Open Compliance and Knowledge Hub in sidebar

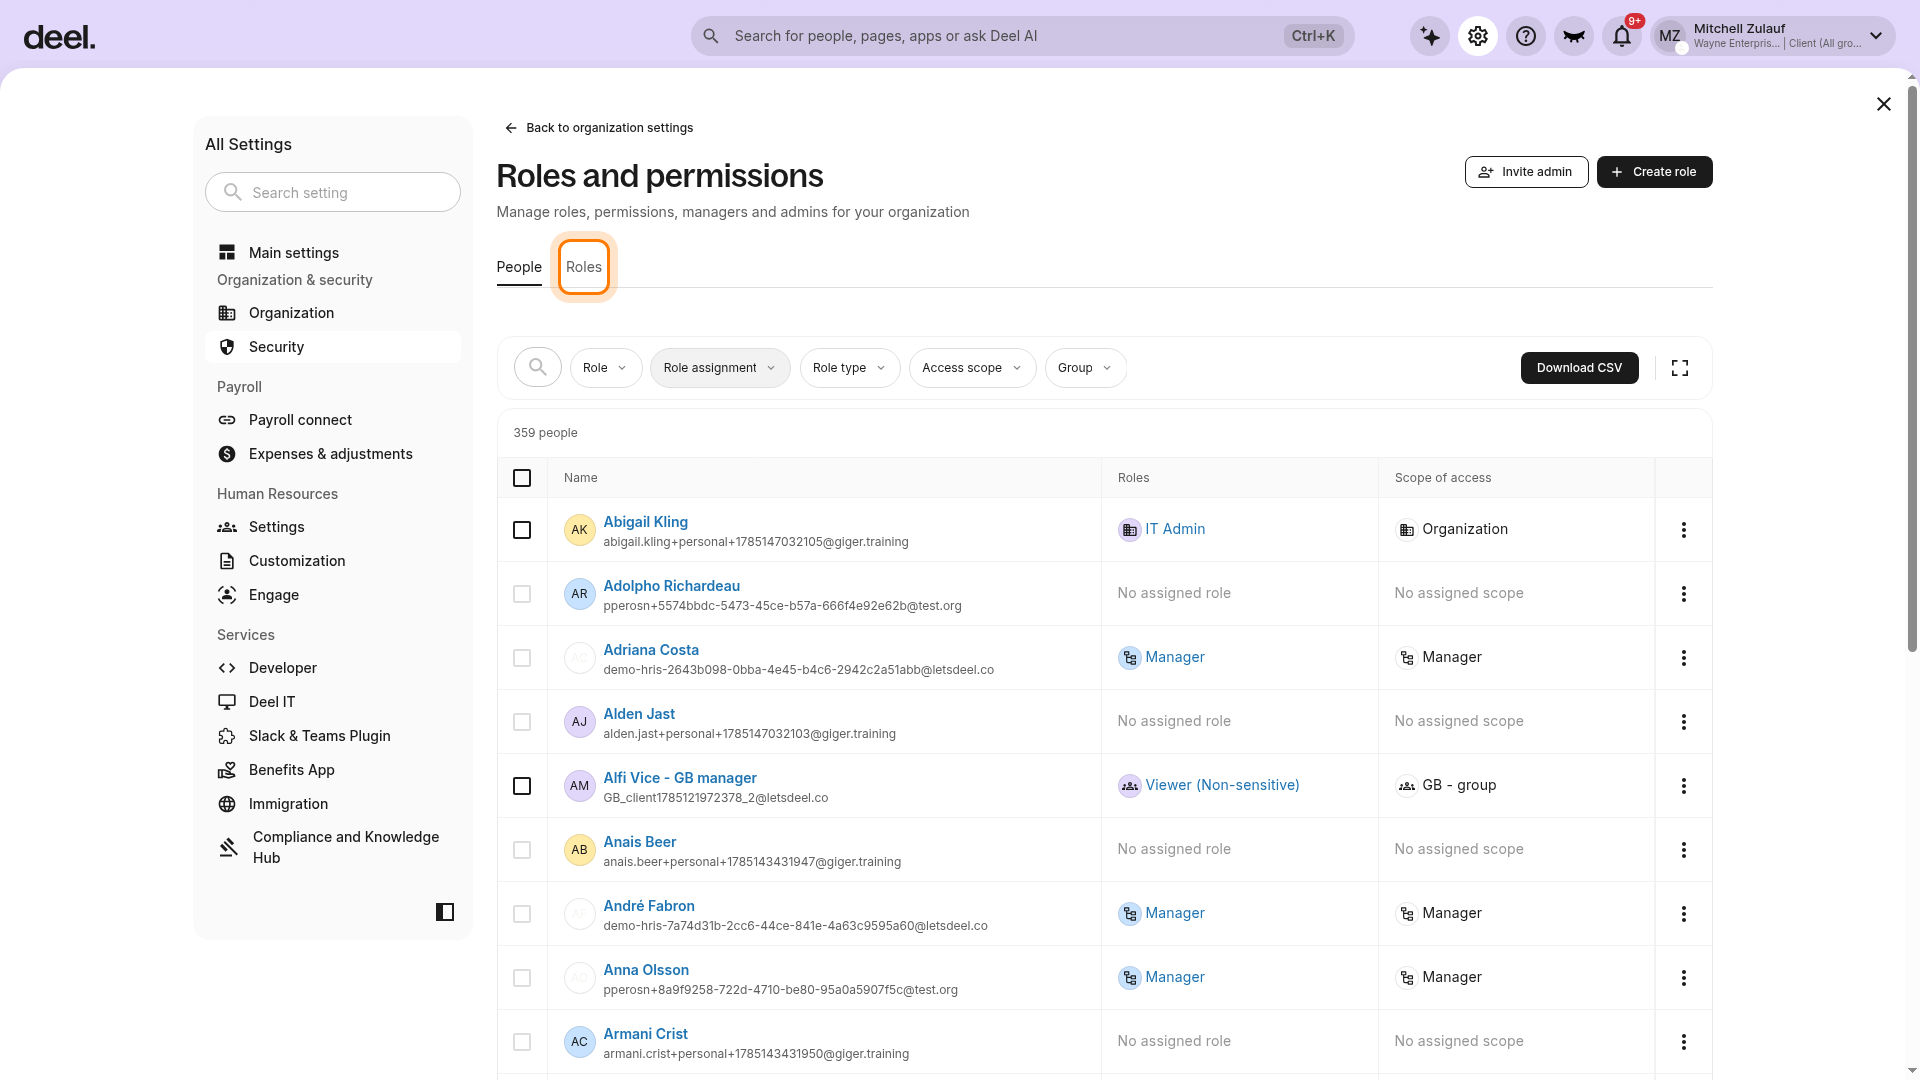click(333, 847)
